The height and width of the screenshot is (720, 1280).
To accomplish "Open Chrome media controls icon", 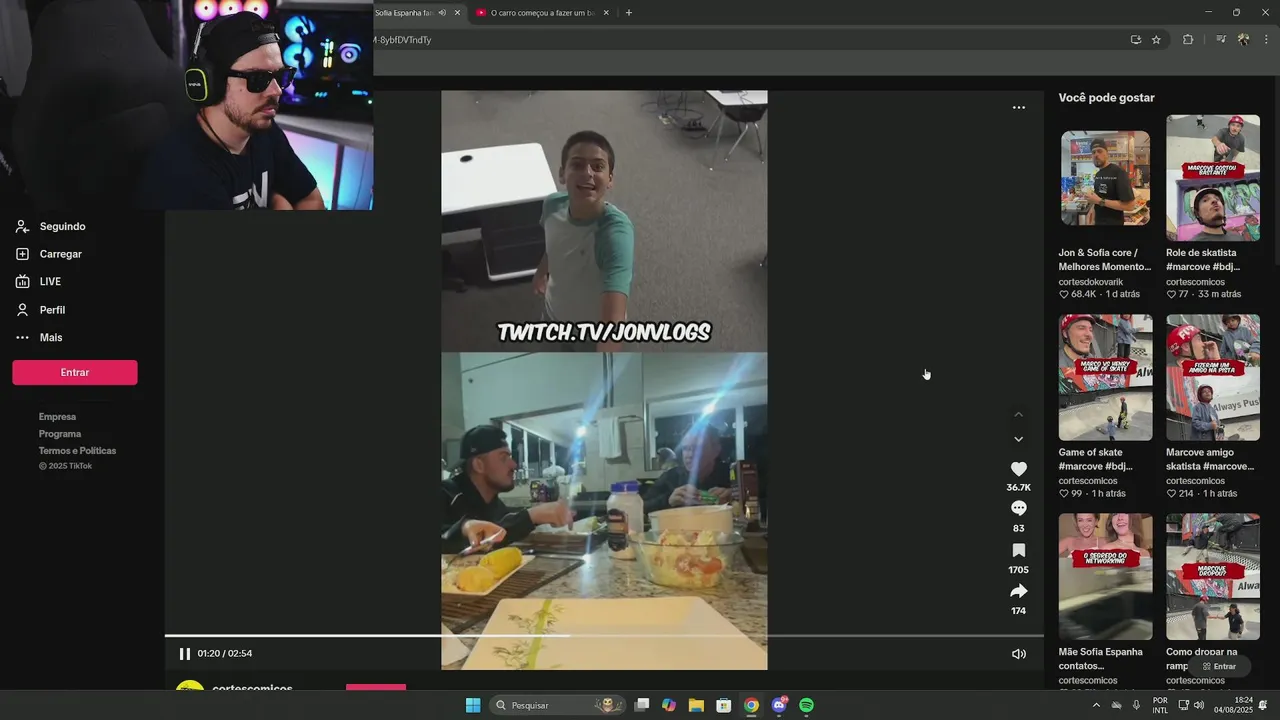I will click(1221, 40).
